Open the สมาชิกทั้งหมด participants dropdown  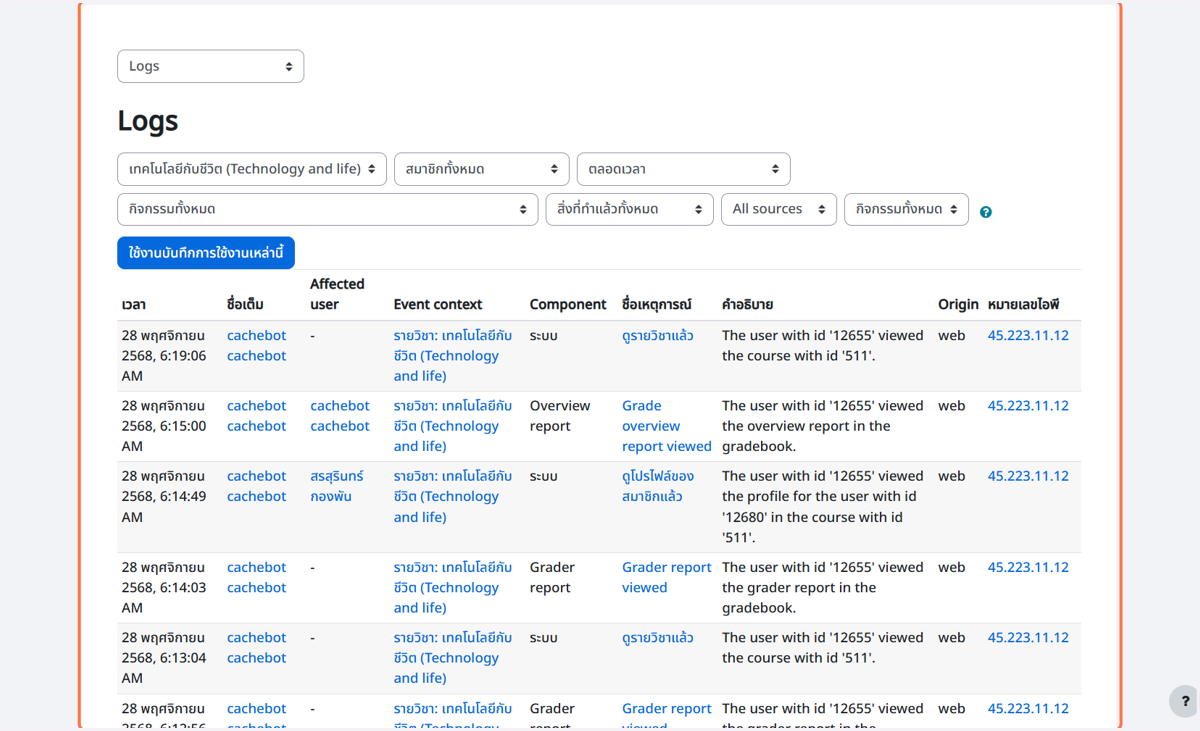coord(482,169)
